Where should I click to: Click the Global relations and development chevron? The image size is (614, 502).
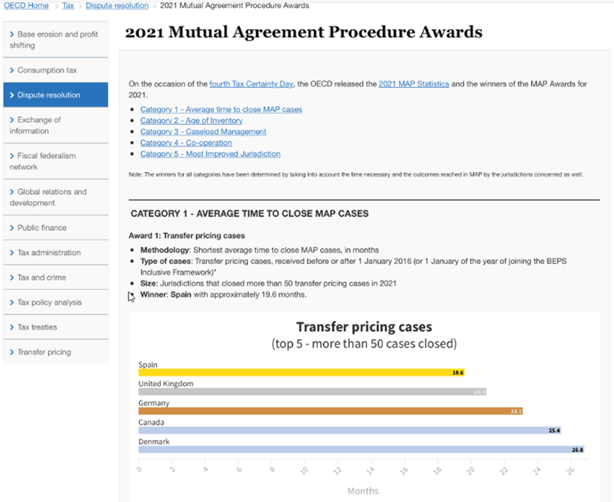click(9, 192)
